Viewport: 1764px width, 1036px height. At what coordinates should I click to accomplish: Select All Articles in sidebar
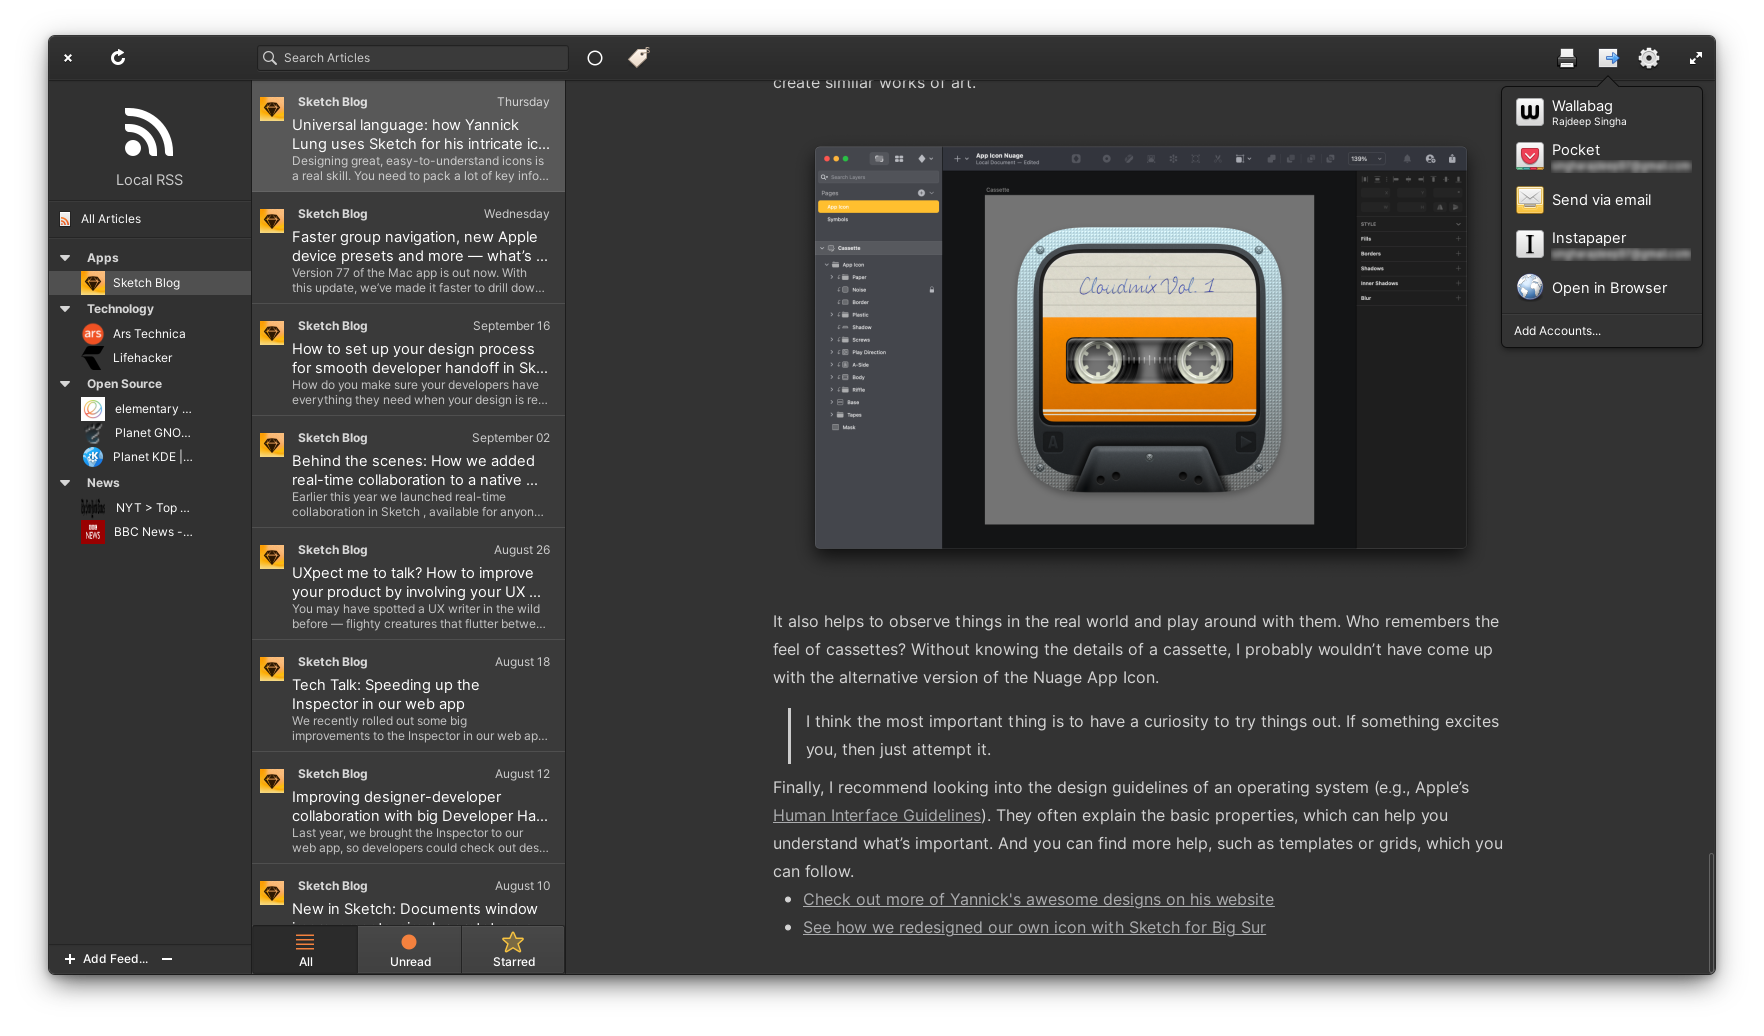[150, 219]
